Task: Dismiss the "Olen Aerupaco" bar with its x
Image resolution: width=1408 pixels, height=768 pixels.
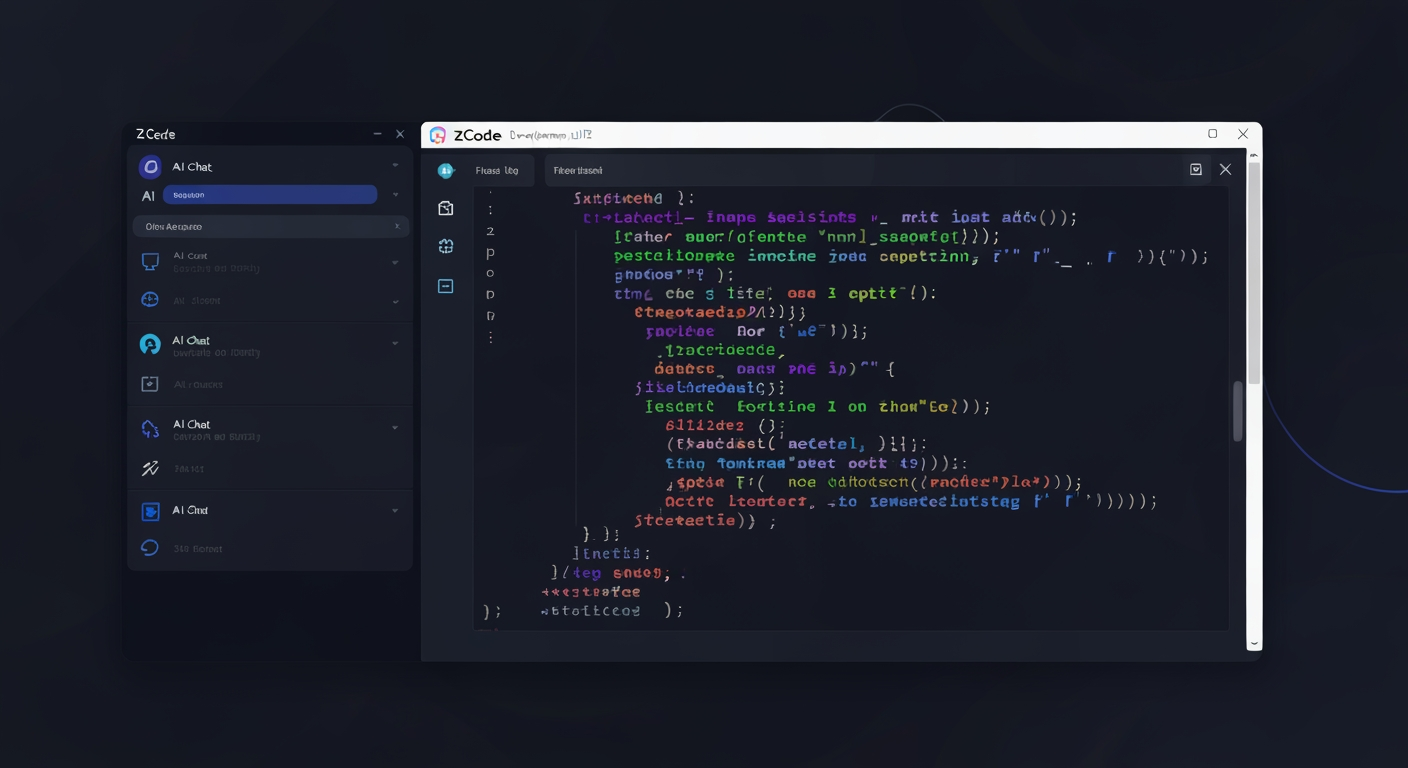Action: 397,227
